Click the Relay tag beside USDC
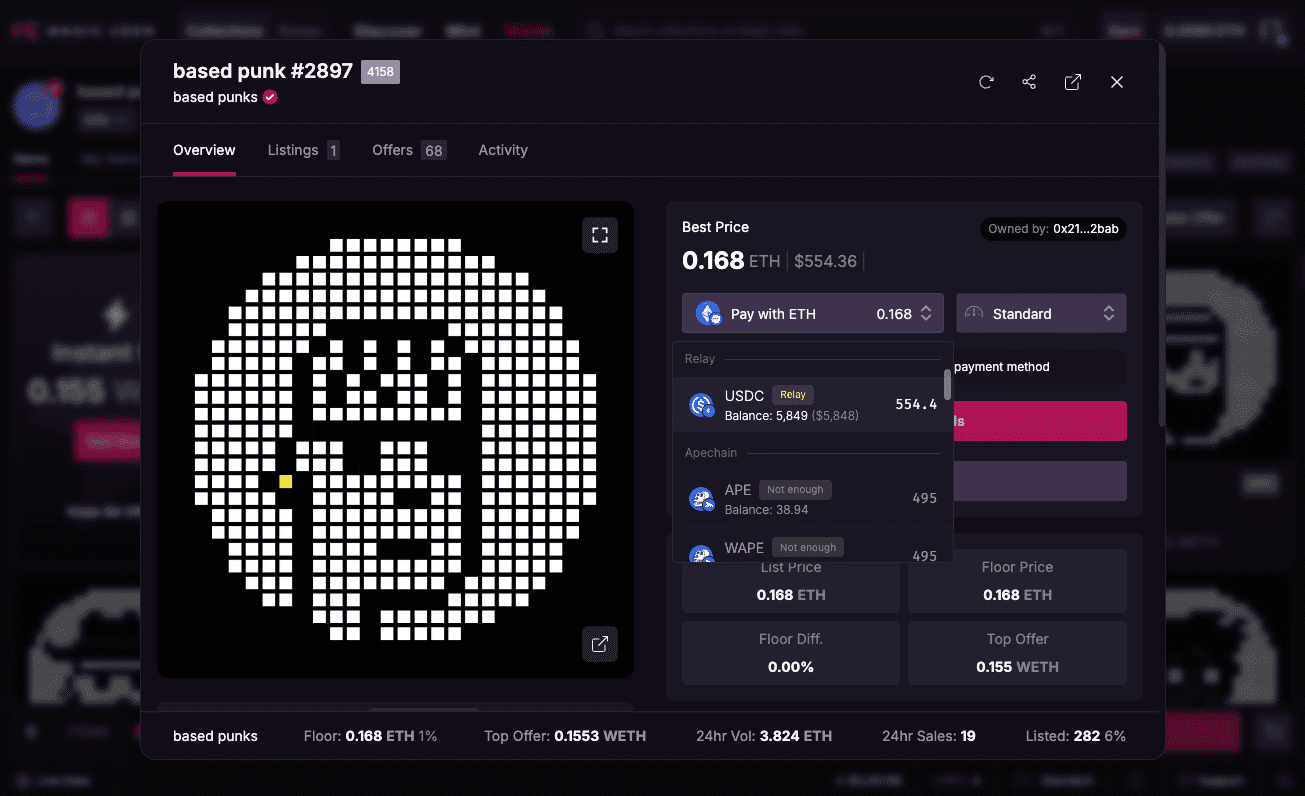This screenshot has width=1305, height=796. (x=793, y=395)
